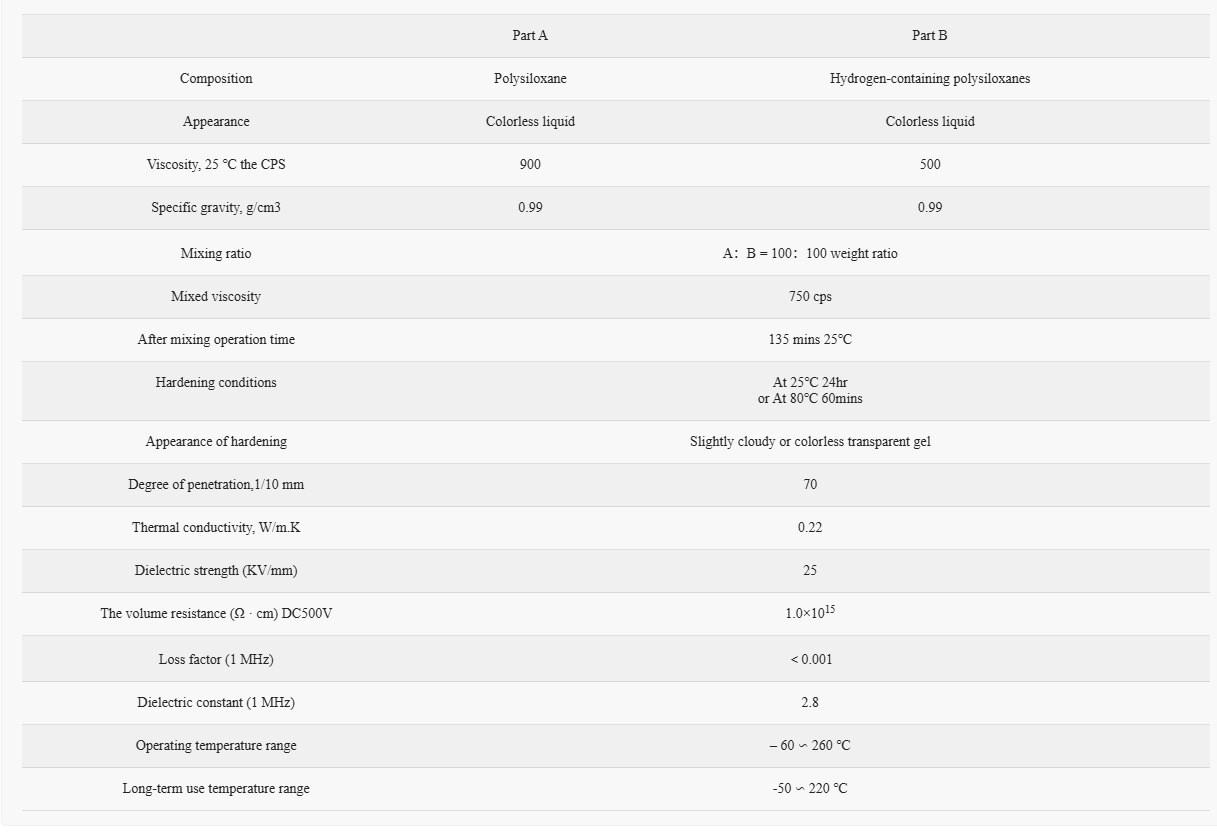The width and height of the screenshot is (1217, 836).
Task: Click the mixing ratio A:B = 100:100 value
Action: [810, 253]
